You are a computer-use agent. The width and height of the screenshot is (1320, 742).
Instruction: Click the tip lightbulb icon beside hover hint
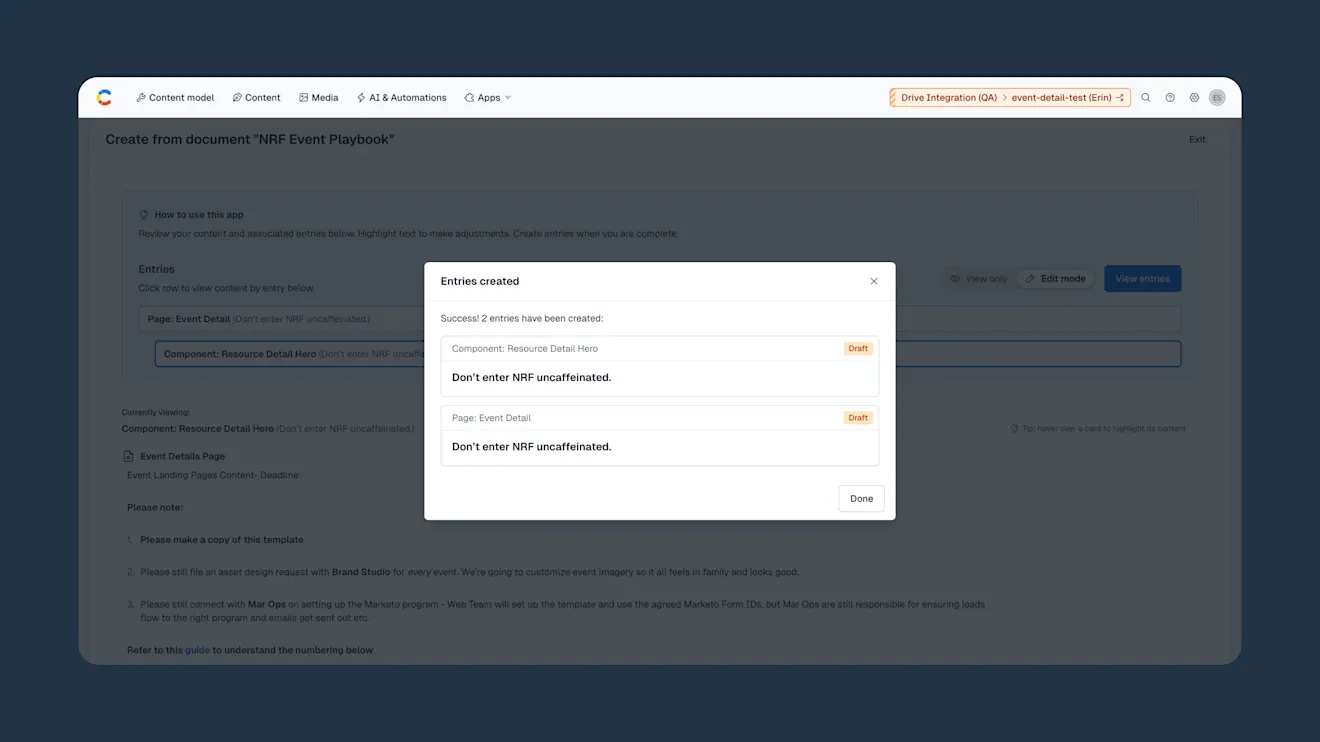tap(1014, 428)
